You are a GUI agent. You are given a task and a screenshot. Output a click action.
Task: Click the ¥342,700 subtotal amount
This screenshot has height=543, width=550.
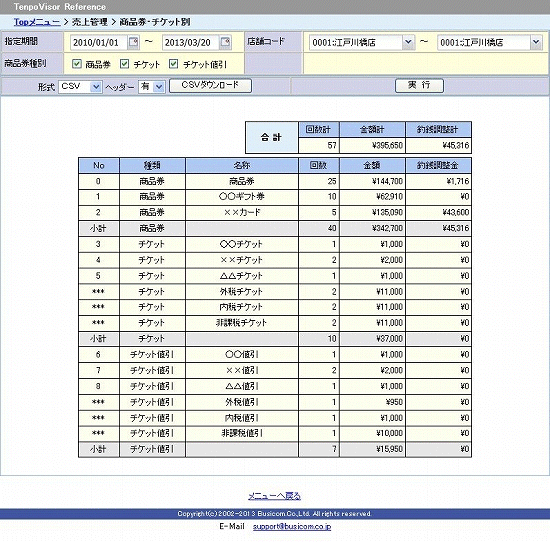372,228
